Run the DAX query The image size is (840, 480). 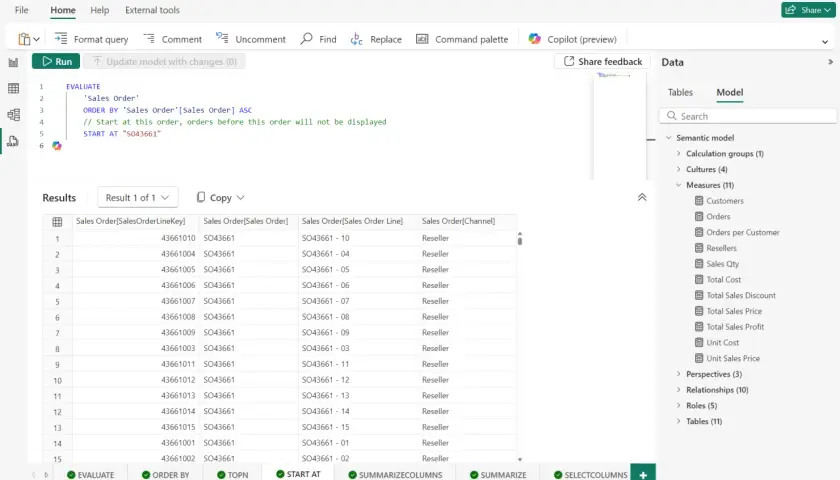[56, 62]
